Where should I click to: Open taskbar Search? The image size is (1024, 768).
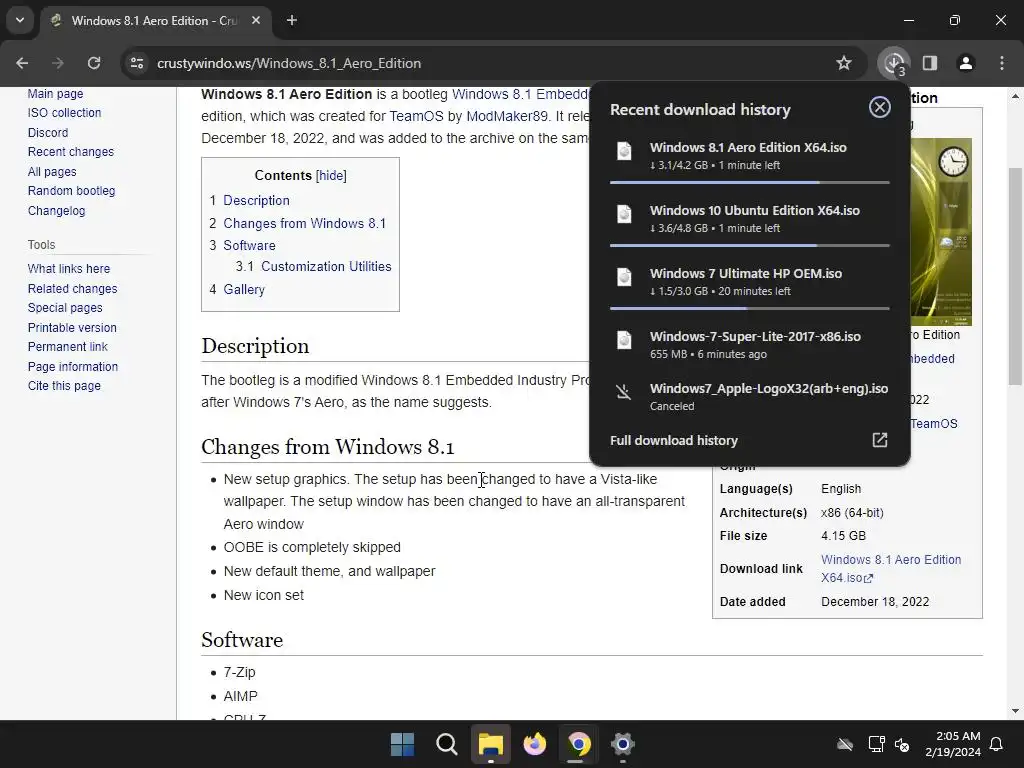447,744
